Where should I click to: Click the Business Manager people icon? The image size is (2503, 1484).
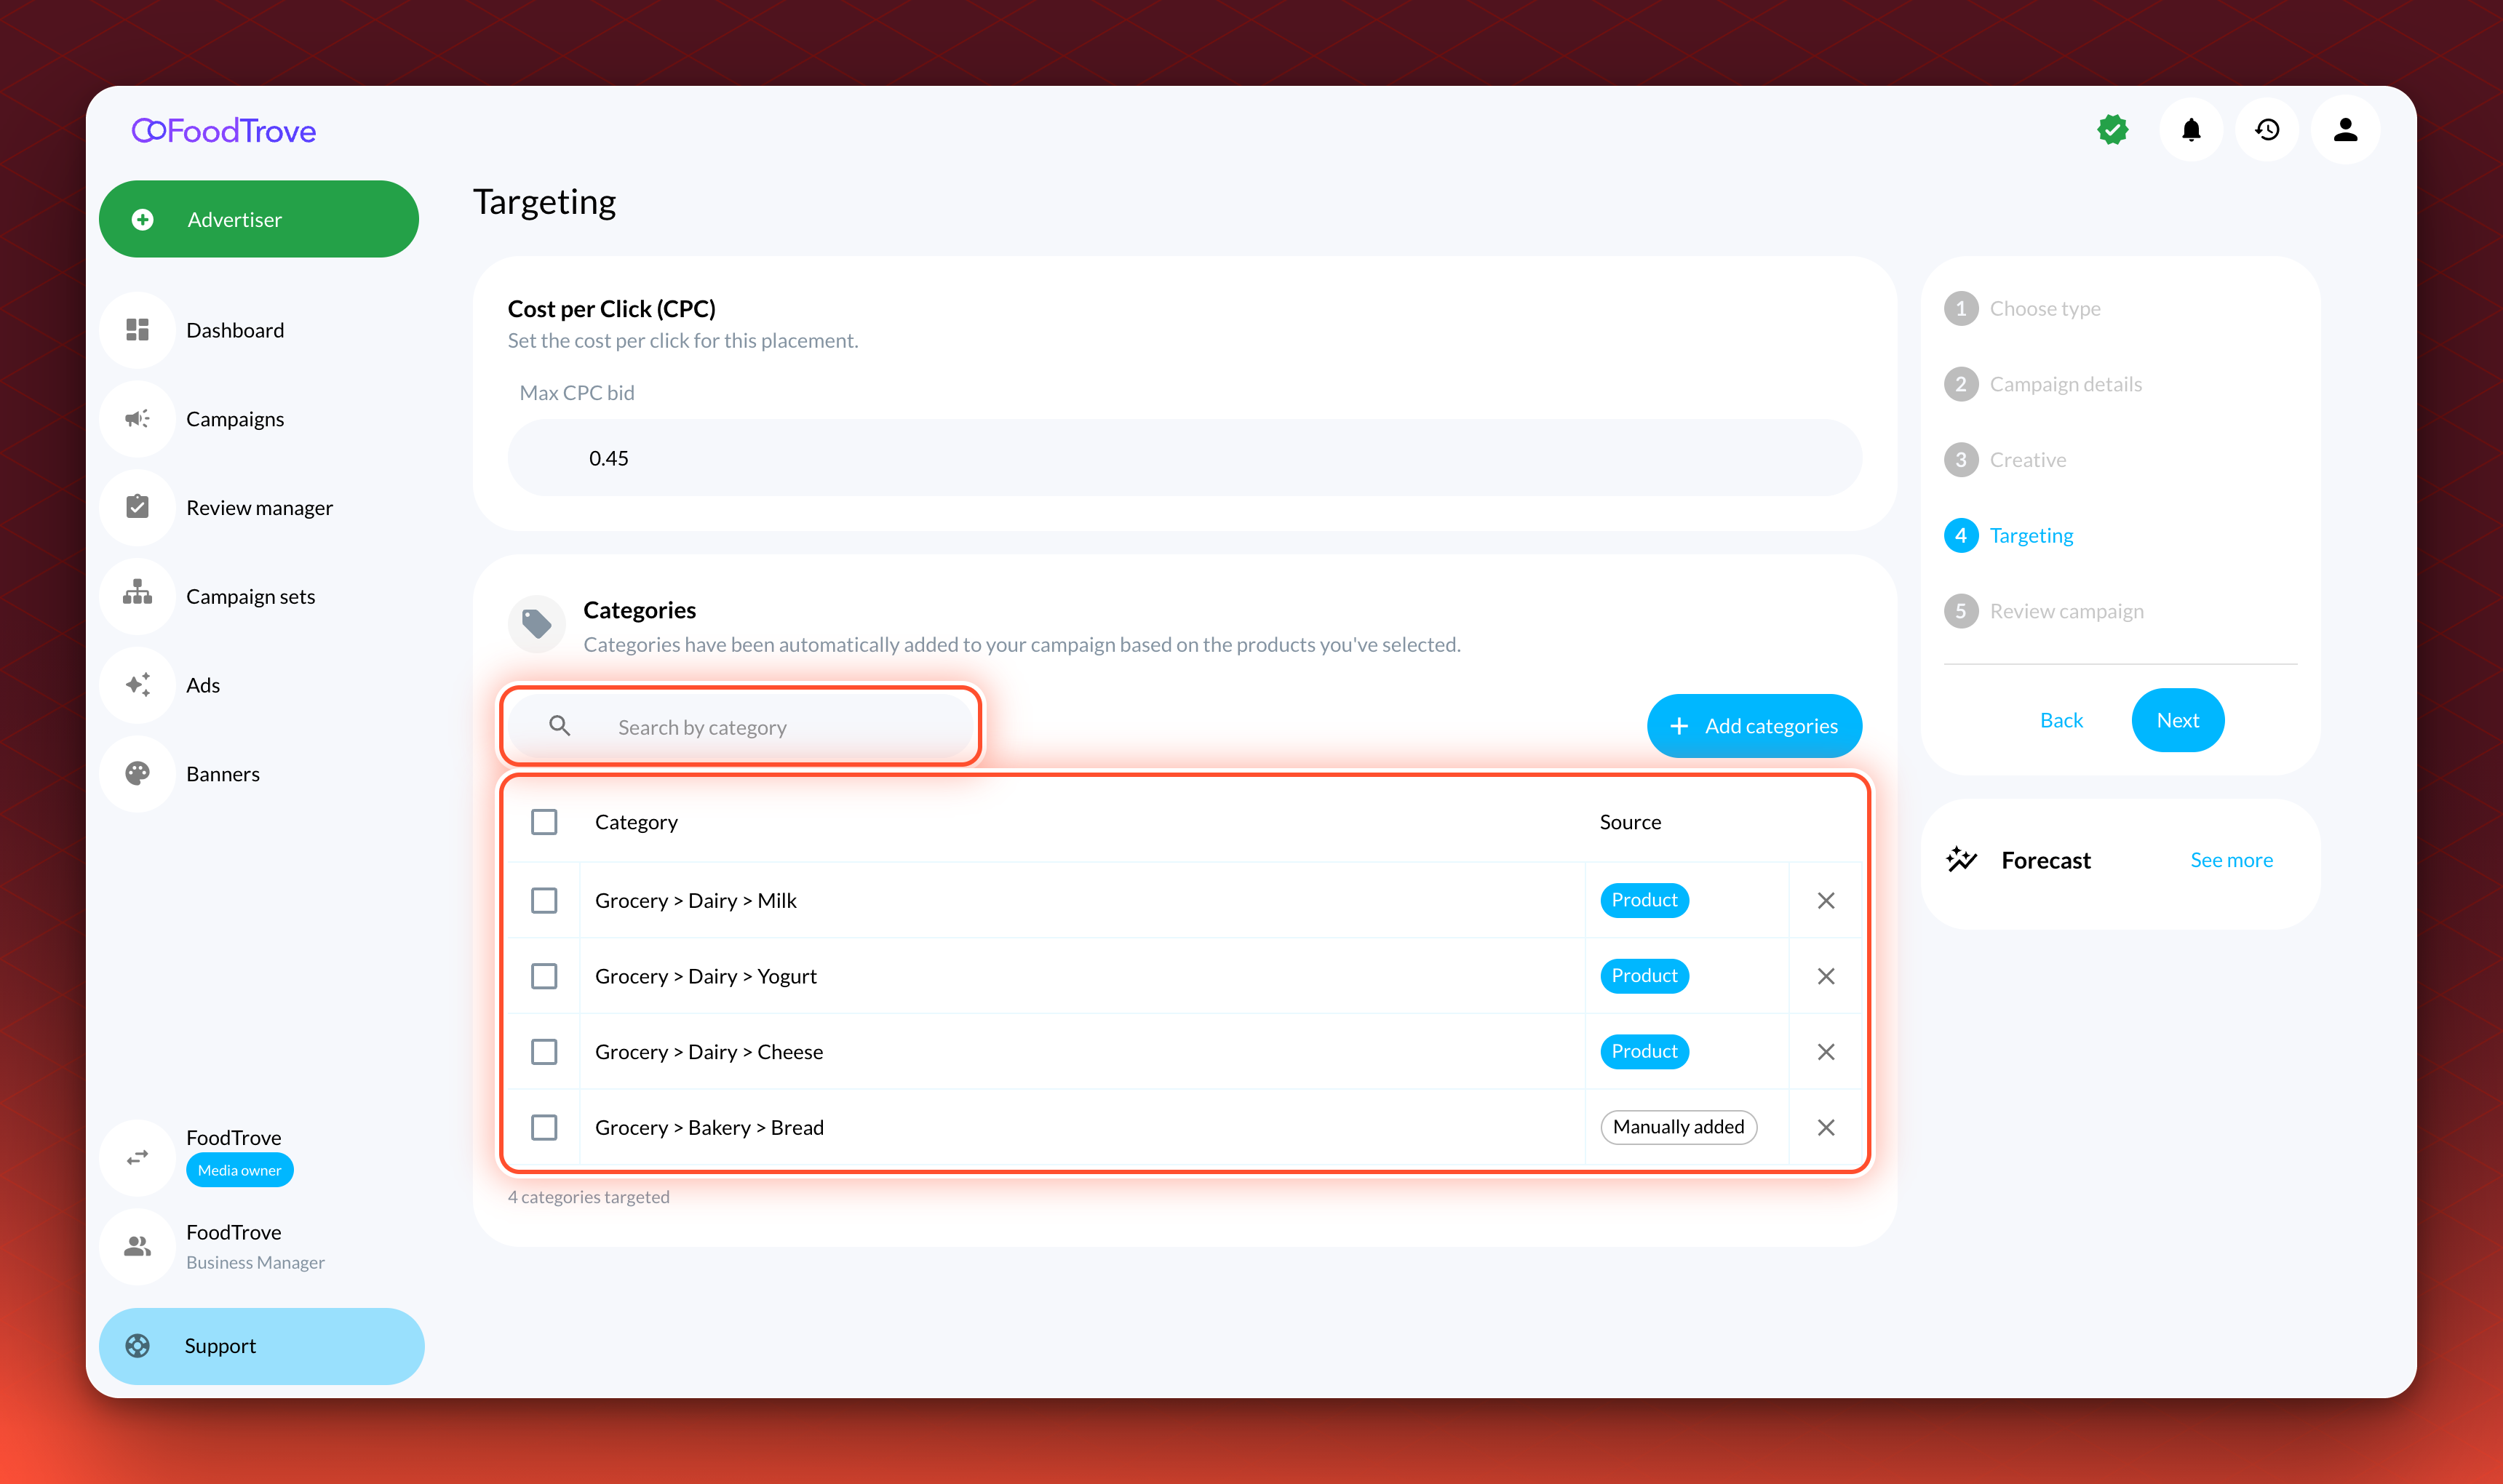pyautogui.click(x=138, y=1246)
